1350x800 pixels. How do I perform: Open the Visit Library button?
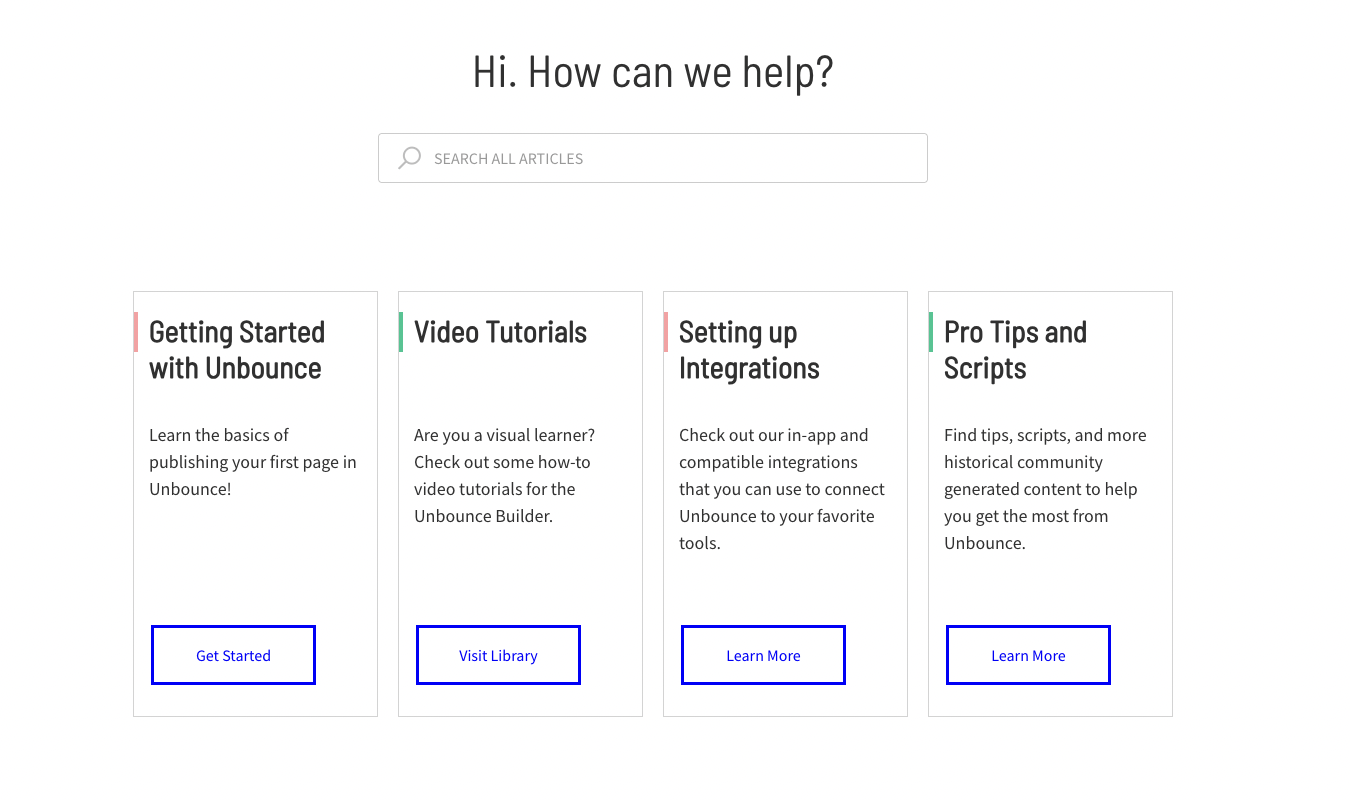[498, 655]
